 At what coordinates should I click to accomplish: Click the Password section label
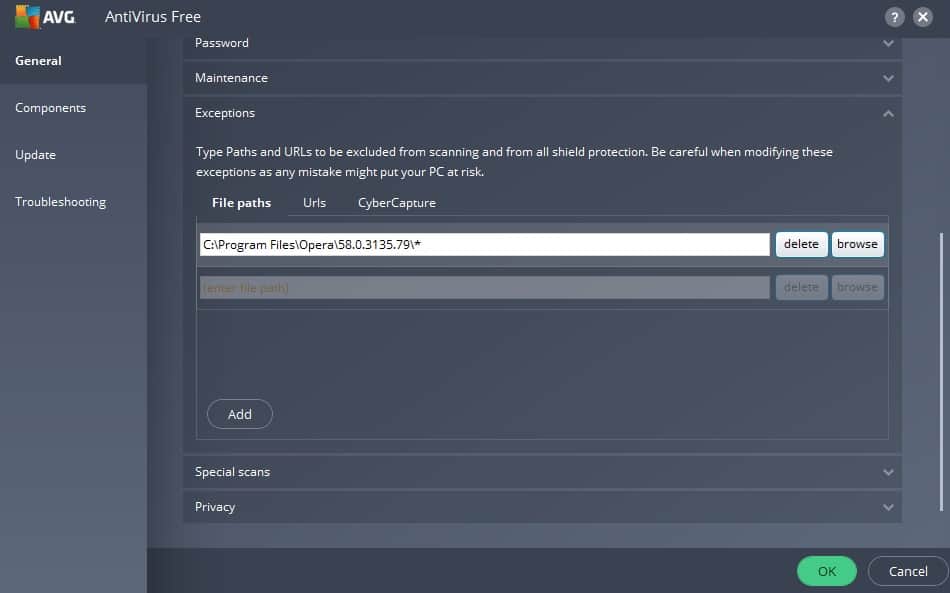point(222,43)
